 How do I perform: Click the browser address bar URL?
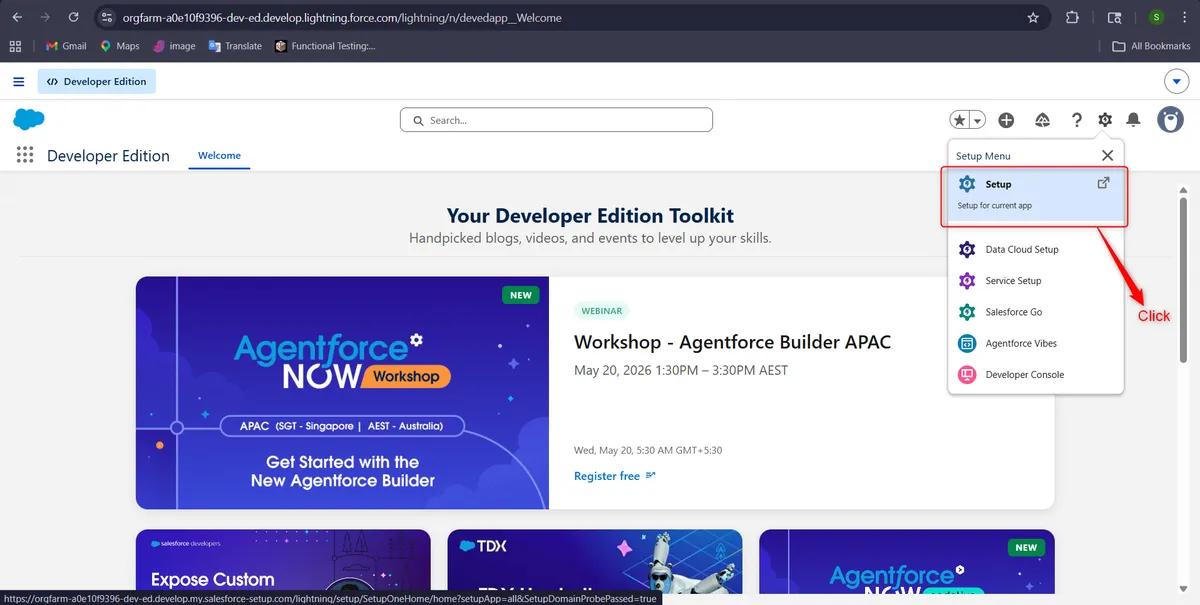[x=342, y=18]
